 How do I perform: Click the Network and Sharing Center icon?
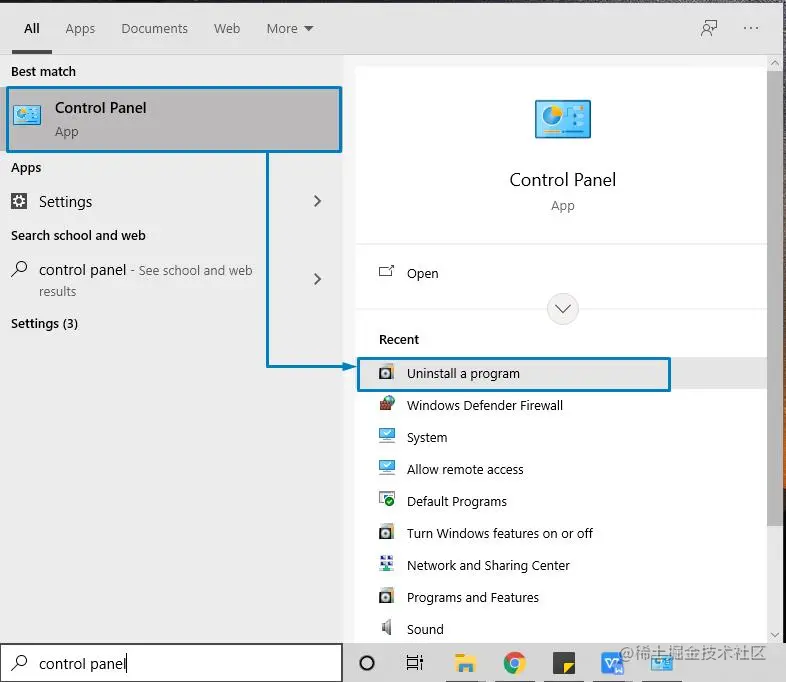point(386,563)
